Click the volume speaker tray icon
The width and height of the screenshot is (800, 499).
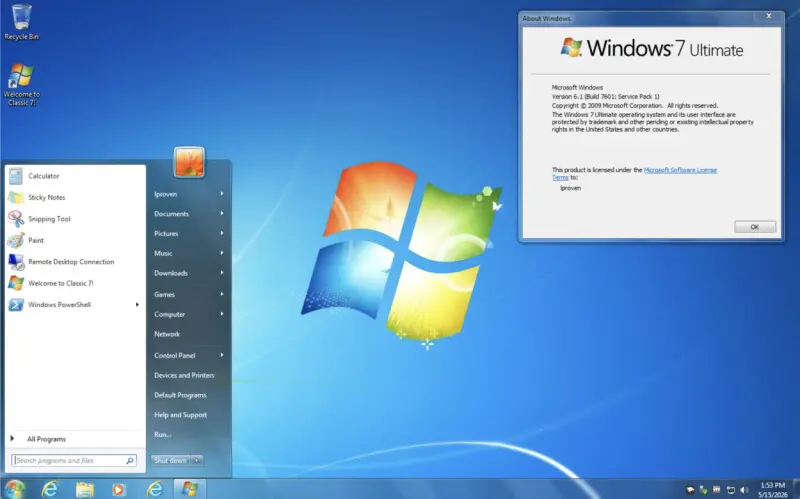pos(743,490)
